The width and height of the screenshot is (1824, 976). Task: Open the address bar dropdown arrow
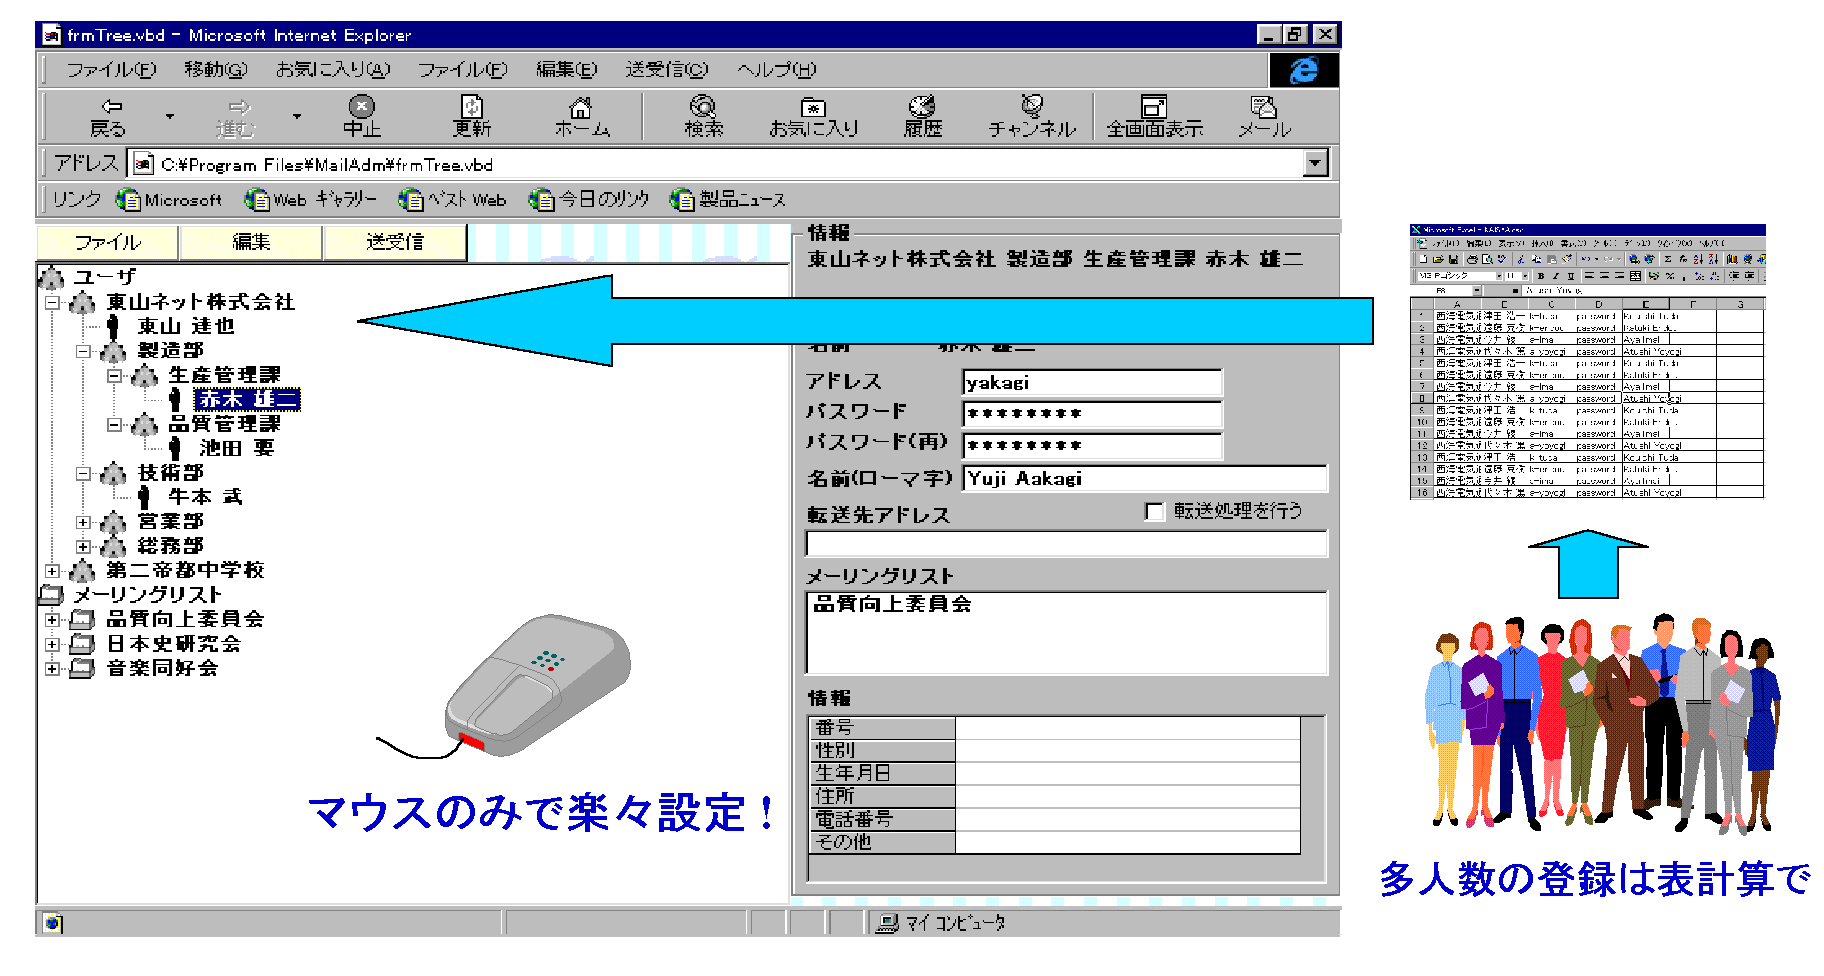click(x=1316, y=163)
